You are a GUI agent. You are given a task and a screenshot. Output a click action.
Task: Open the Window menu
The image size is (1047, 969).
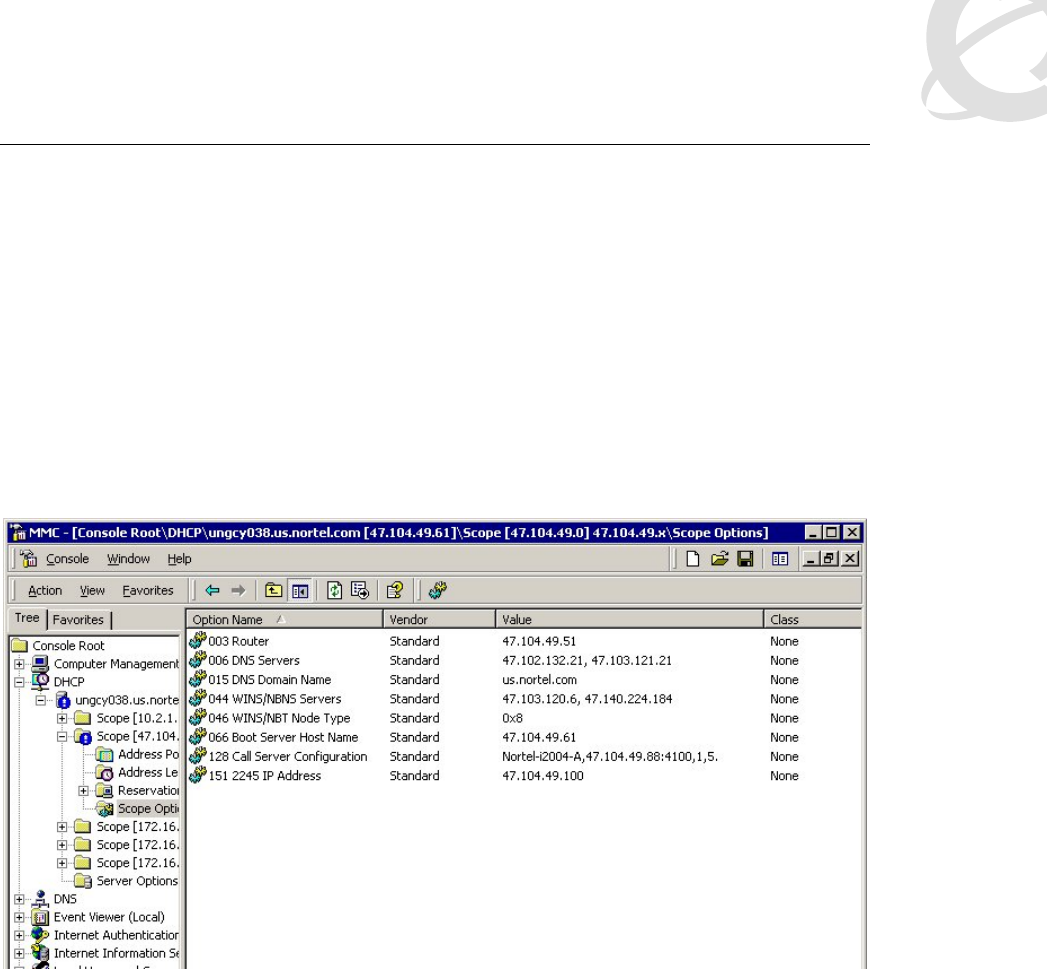point(128,559)
